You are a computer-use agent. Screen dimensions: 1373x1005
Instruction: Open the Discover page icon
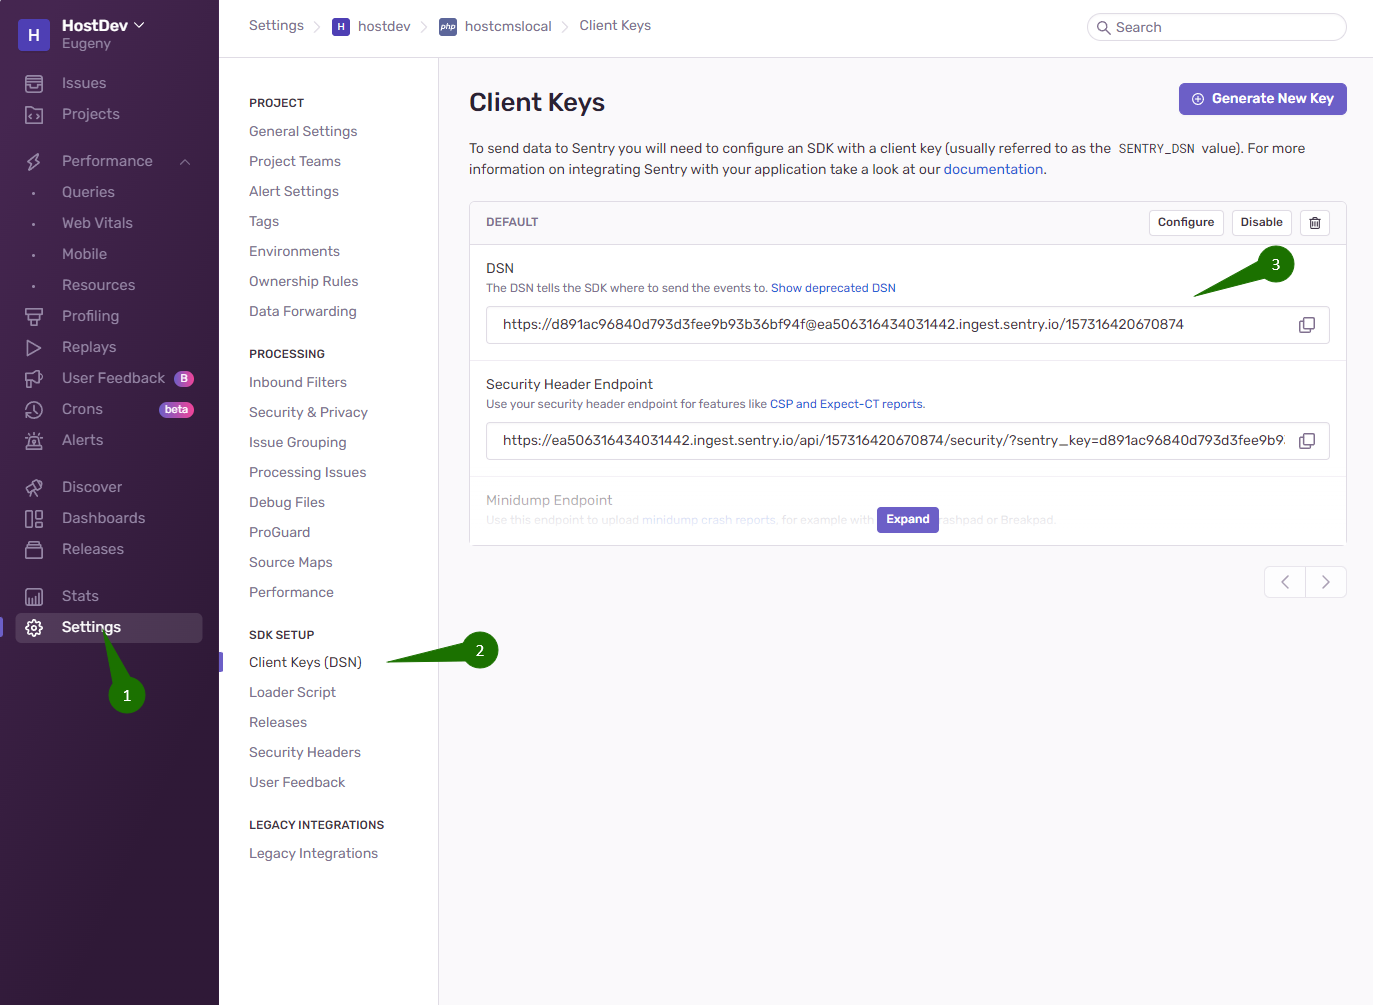tap(34, 487)
